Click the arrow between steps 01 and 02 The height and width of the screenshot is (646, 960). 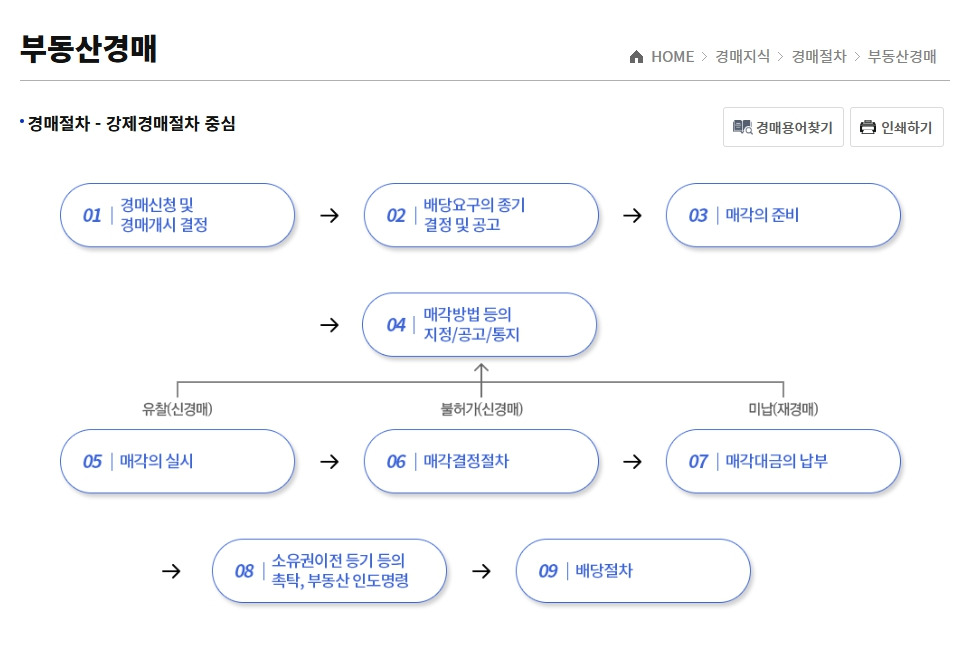coord(329,215)
